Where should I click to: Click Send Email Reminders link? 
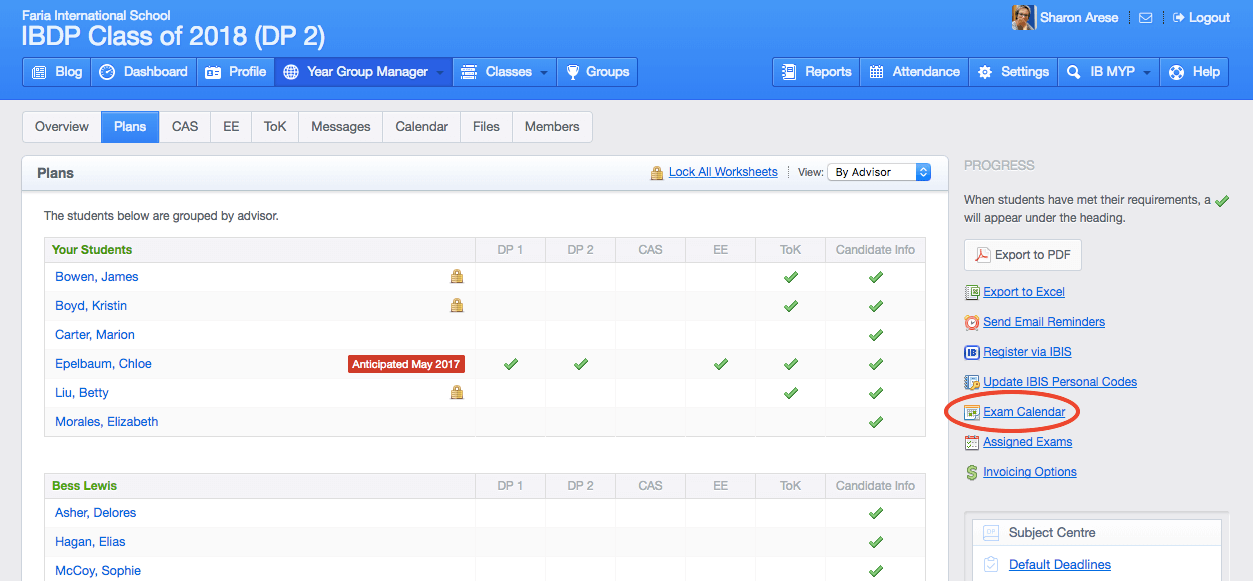click(x=1044, y=322)
